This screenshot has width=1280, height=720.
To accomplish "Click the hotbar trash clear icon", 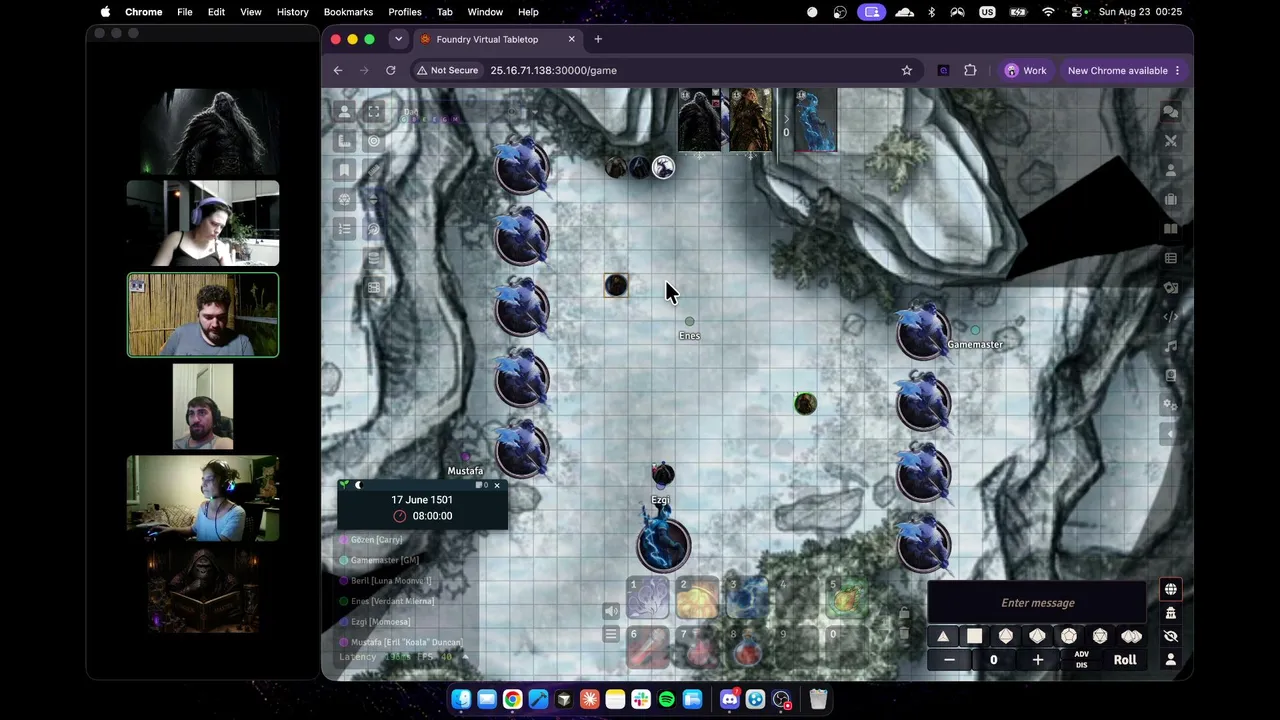I will coord(904,634).
